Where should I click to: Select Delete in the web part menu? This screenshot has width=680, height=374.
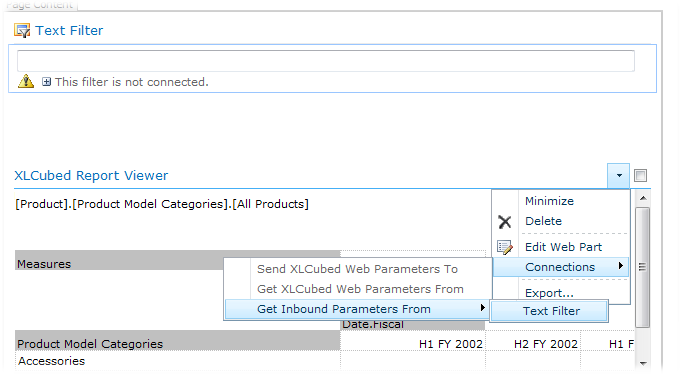click(x=543, y=221)
